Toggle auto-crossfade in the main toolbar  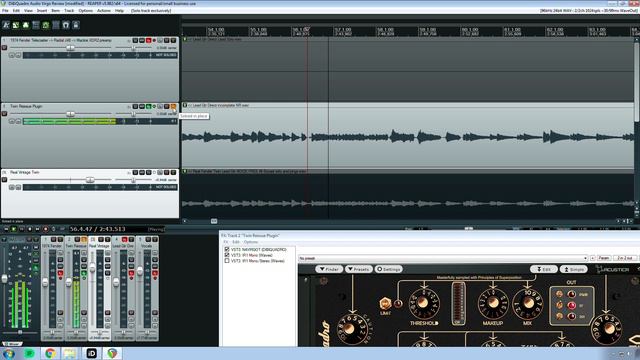pyautogui.click(x=16, y=25)
